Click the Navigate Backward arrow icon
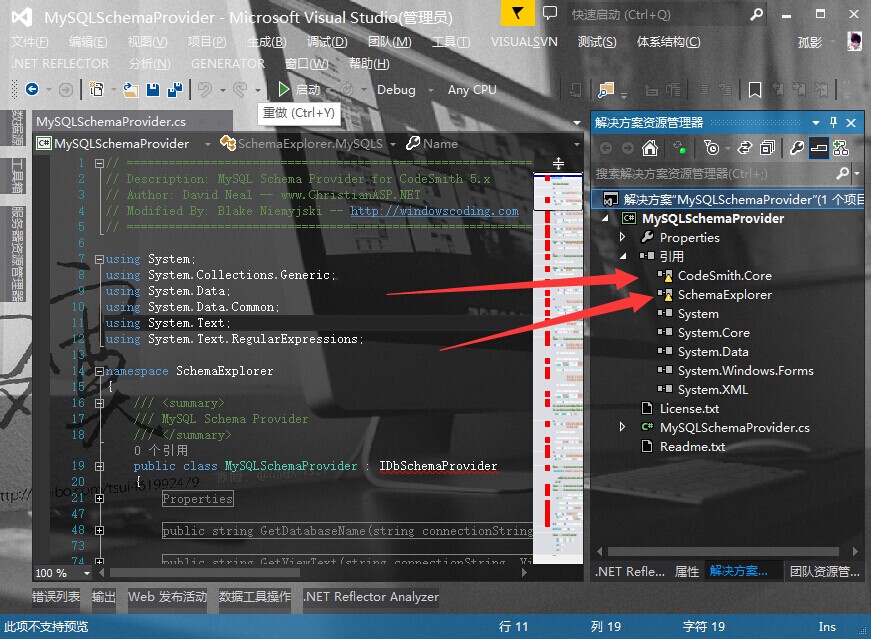 point(32,89)
